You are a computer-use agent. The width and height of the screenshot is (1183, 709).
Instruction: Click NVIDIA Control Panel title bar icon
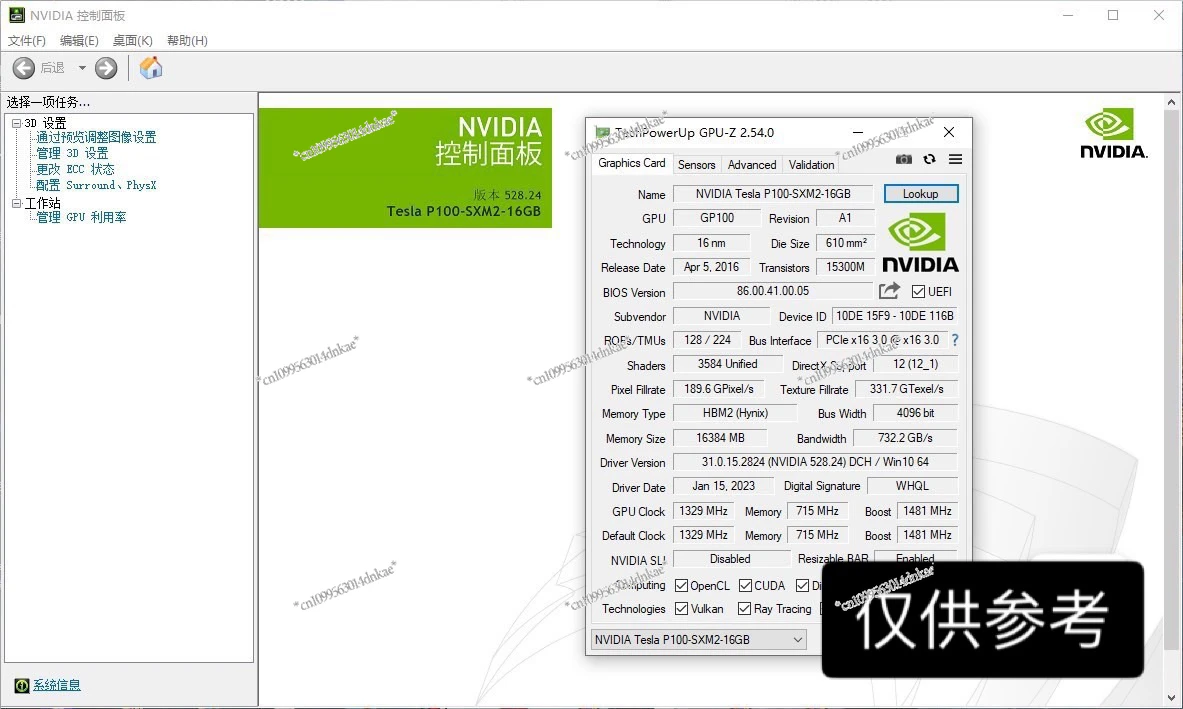coord(17,15)
